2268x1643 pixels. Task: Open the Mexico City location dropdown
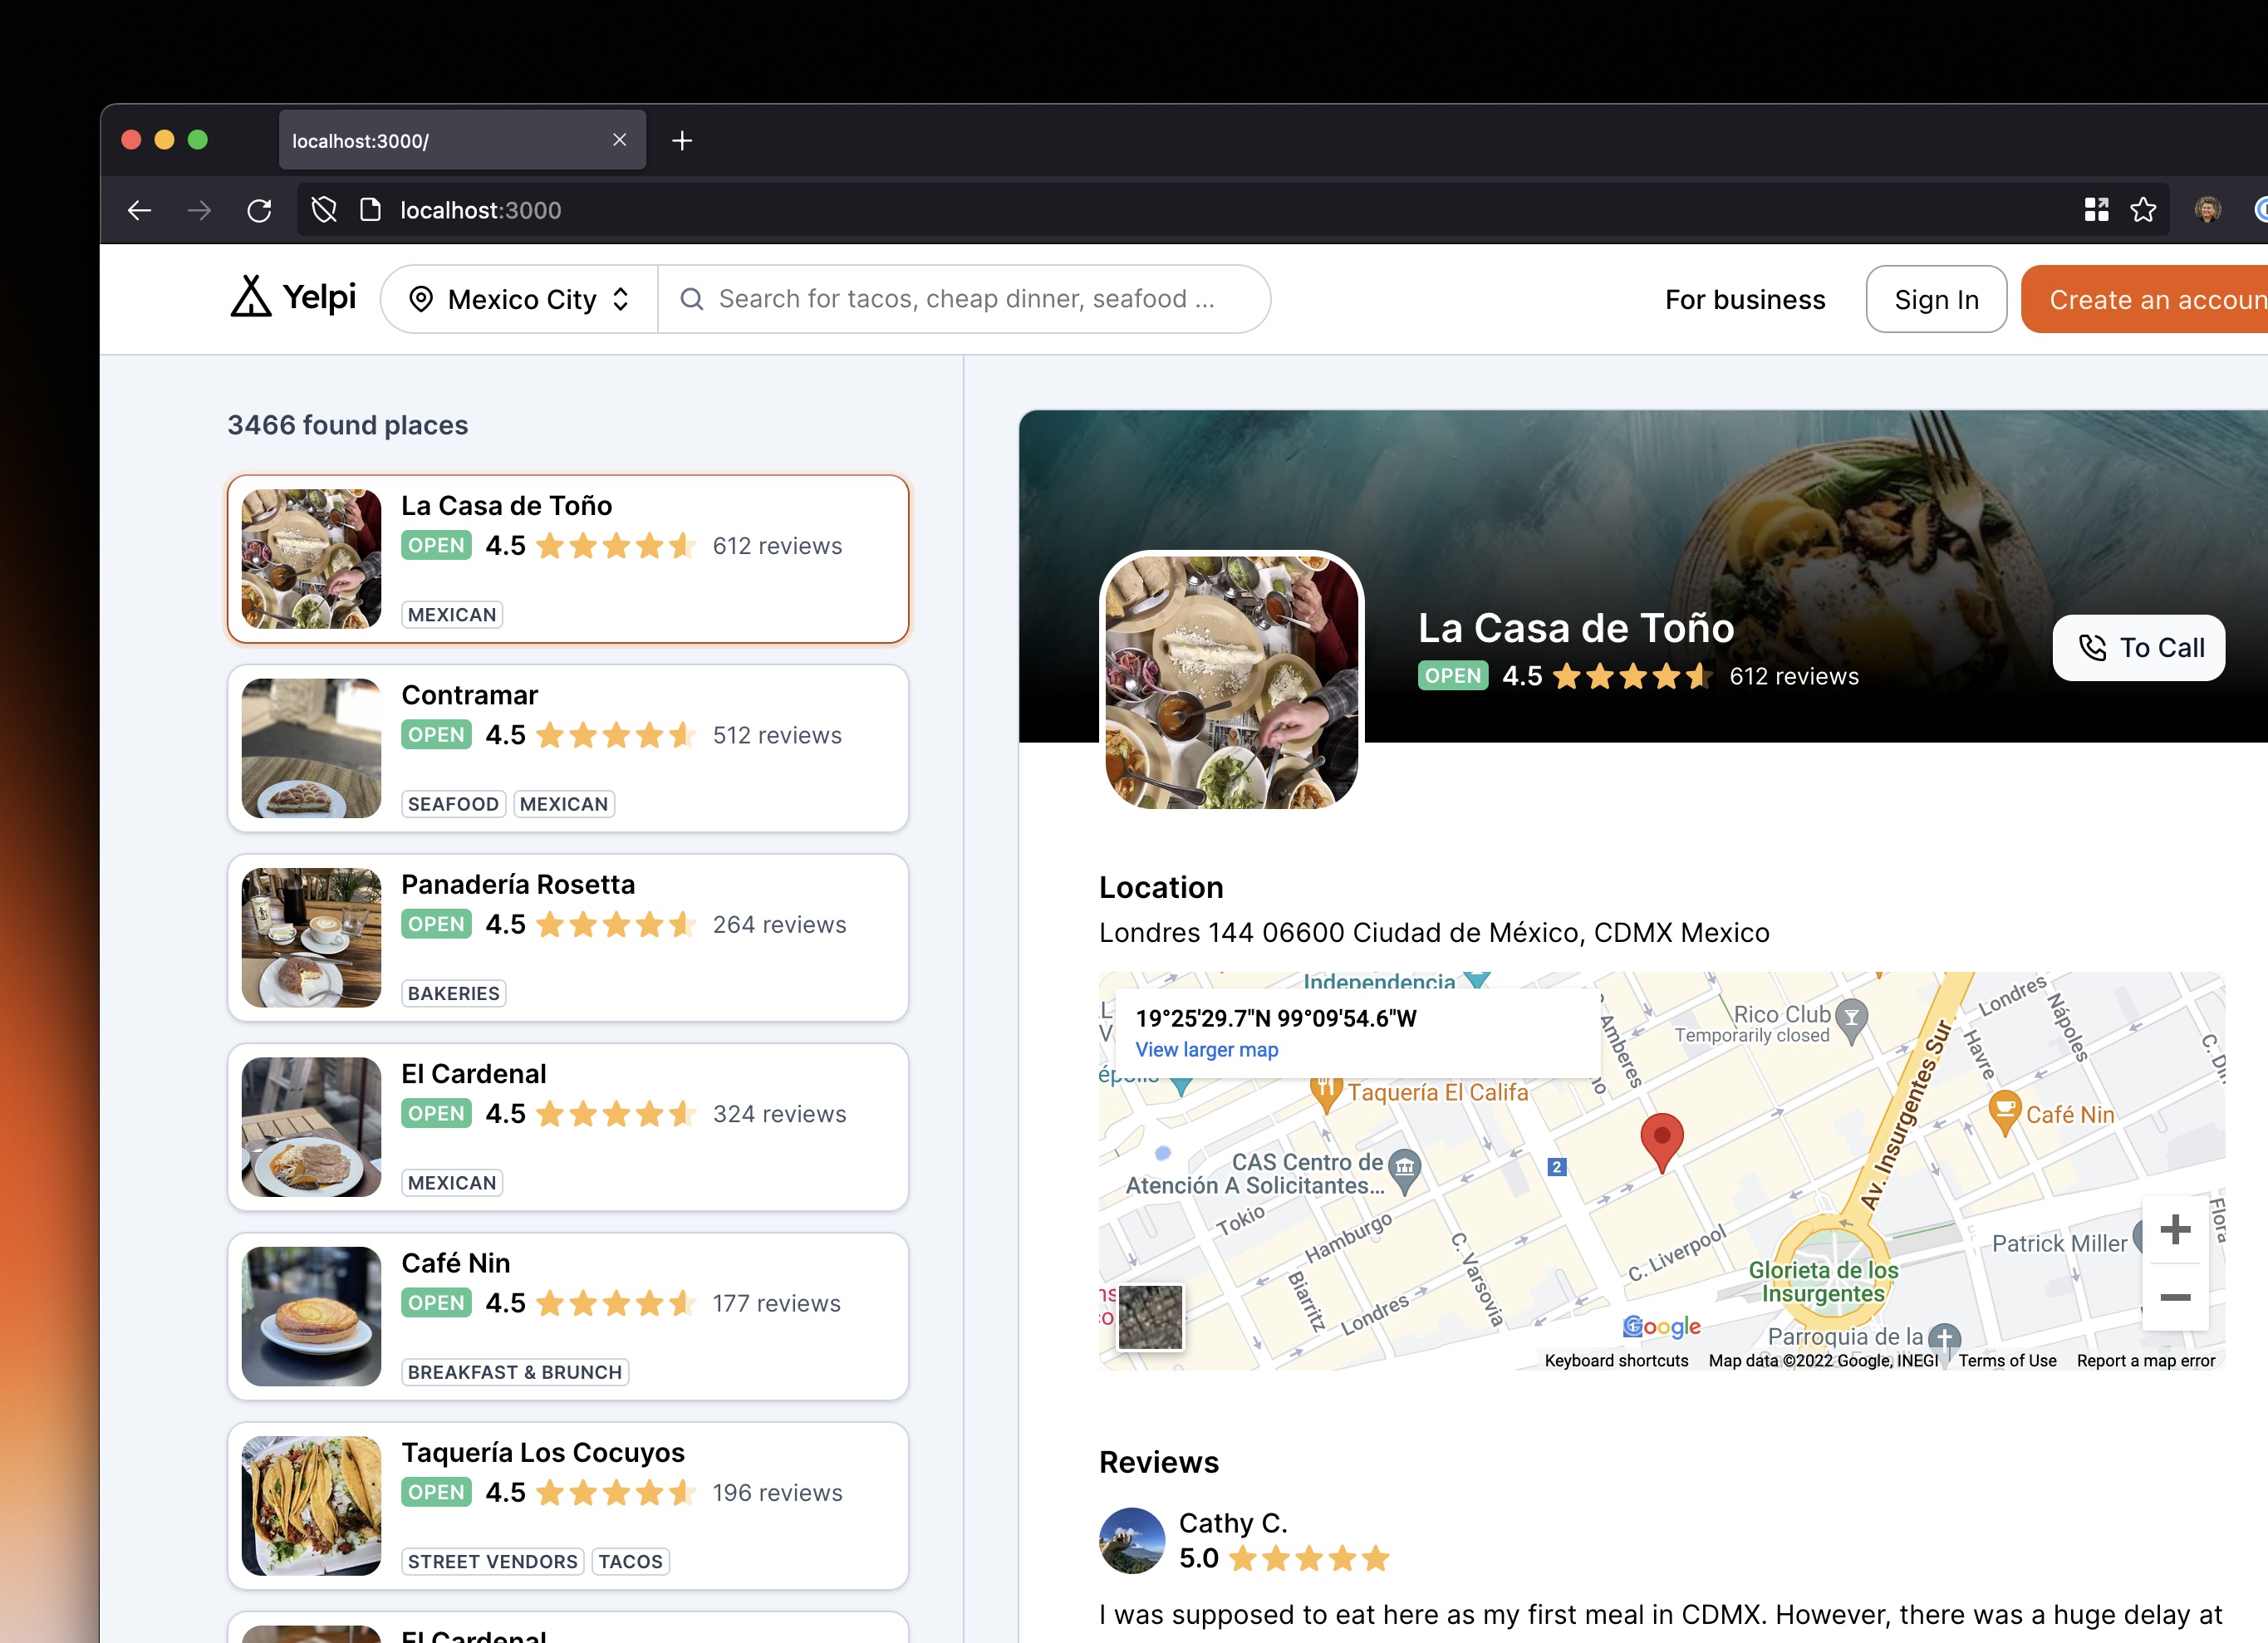(519, 299)
